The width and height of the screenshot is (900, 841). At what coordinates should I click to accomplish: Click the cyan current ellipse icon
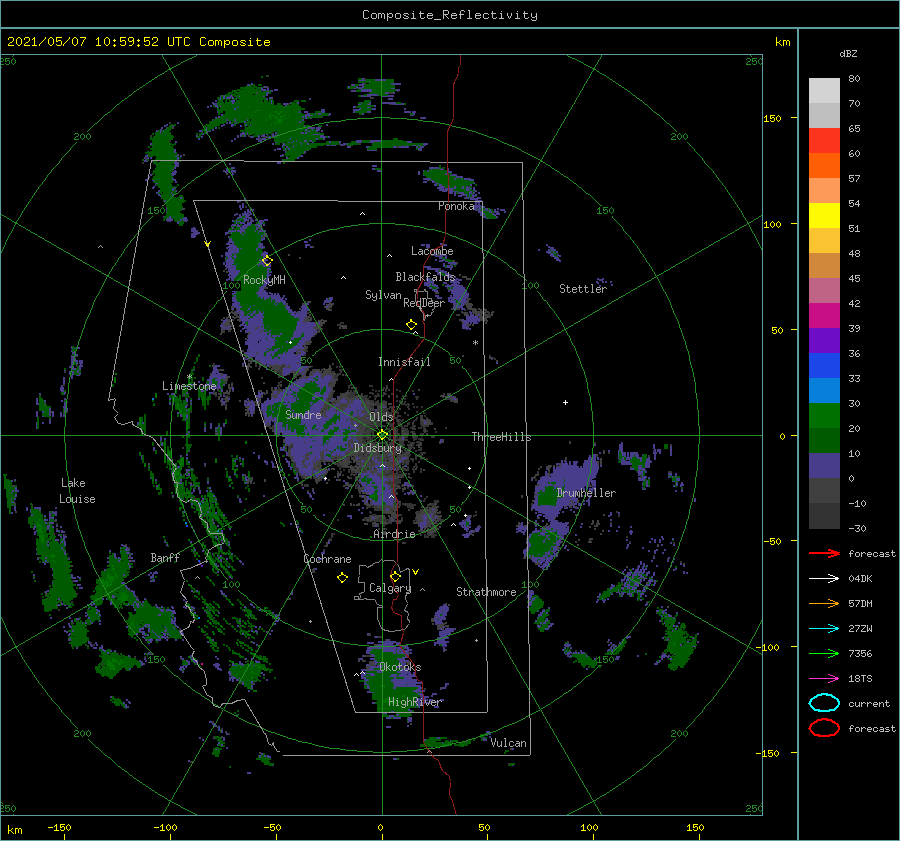[x=824, y=703]
